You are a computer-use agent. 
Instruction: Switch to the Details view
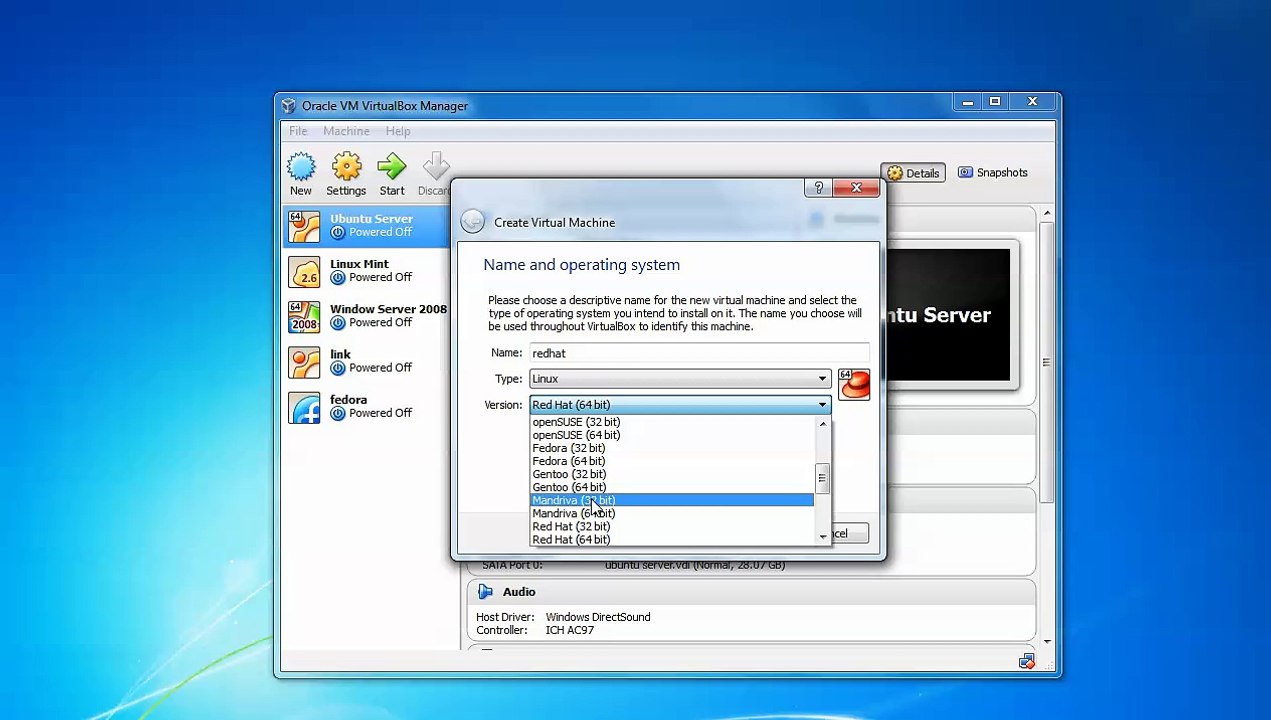(x=913, y=173)
